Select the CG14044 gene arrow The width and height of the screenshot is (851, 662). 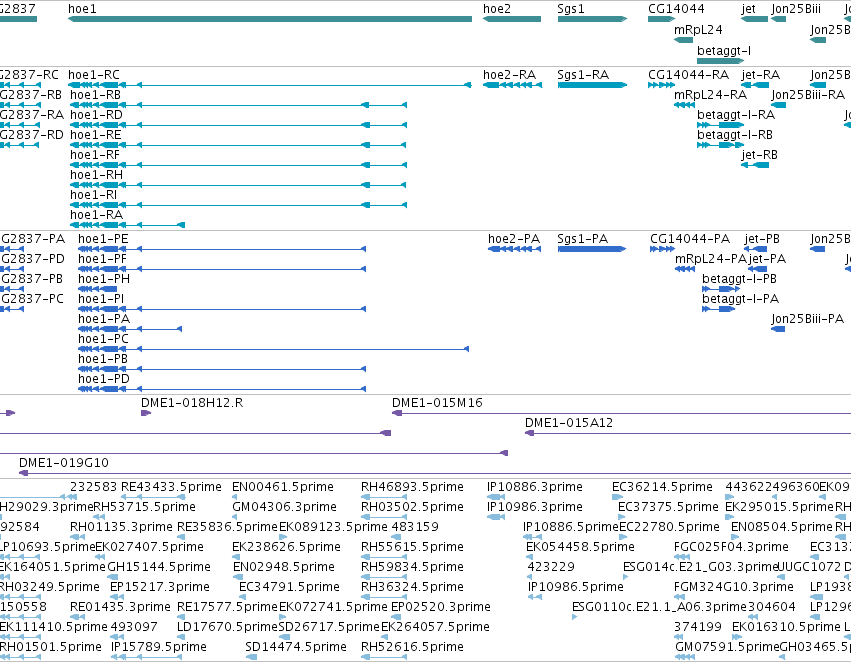[662, 19]
